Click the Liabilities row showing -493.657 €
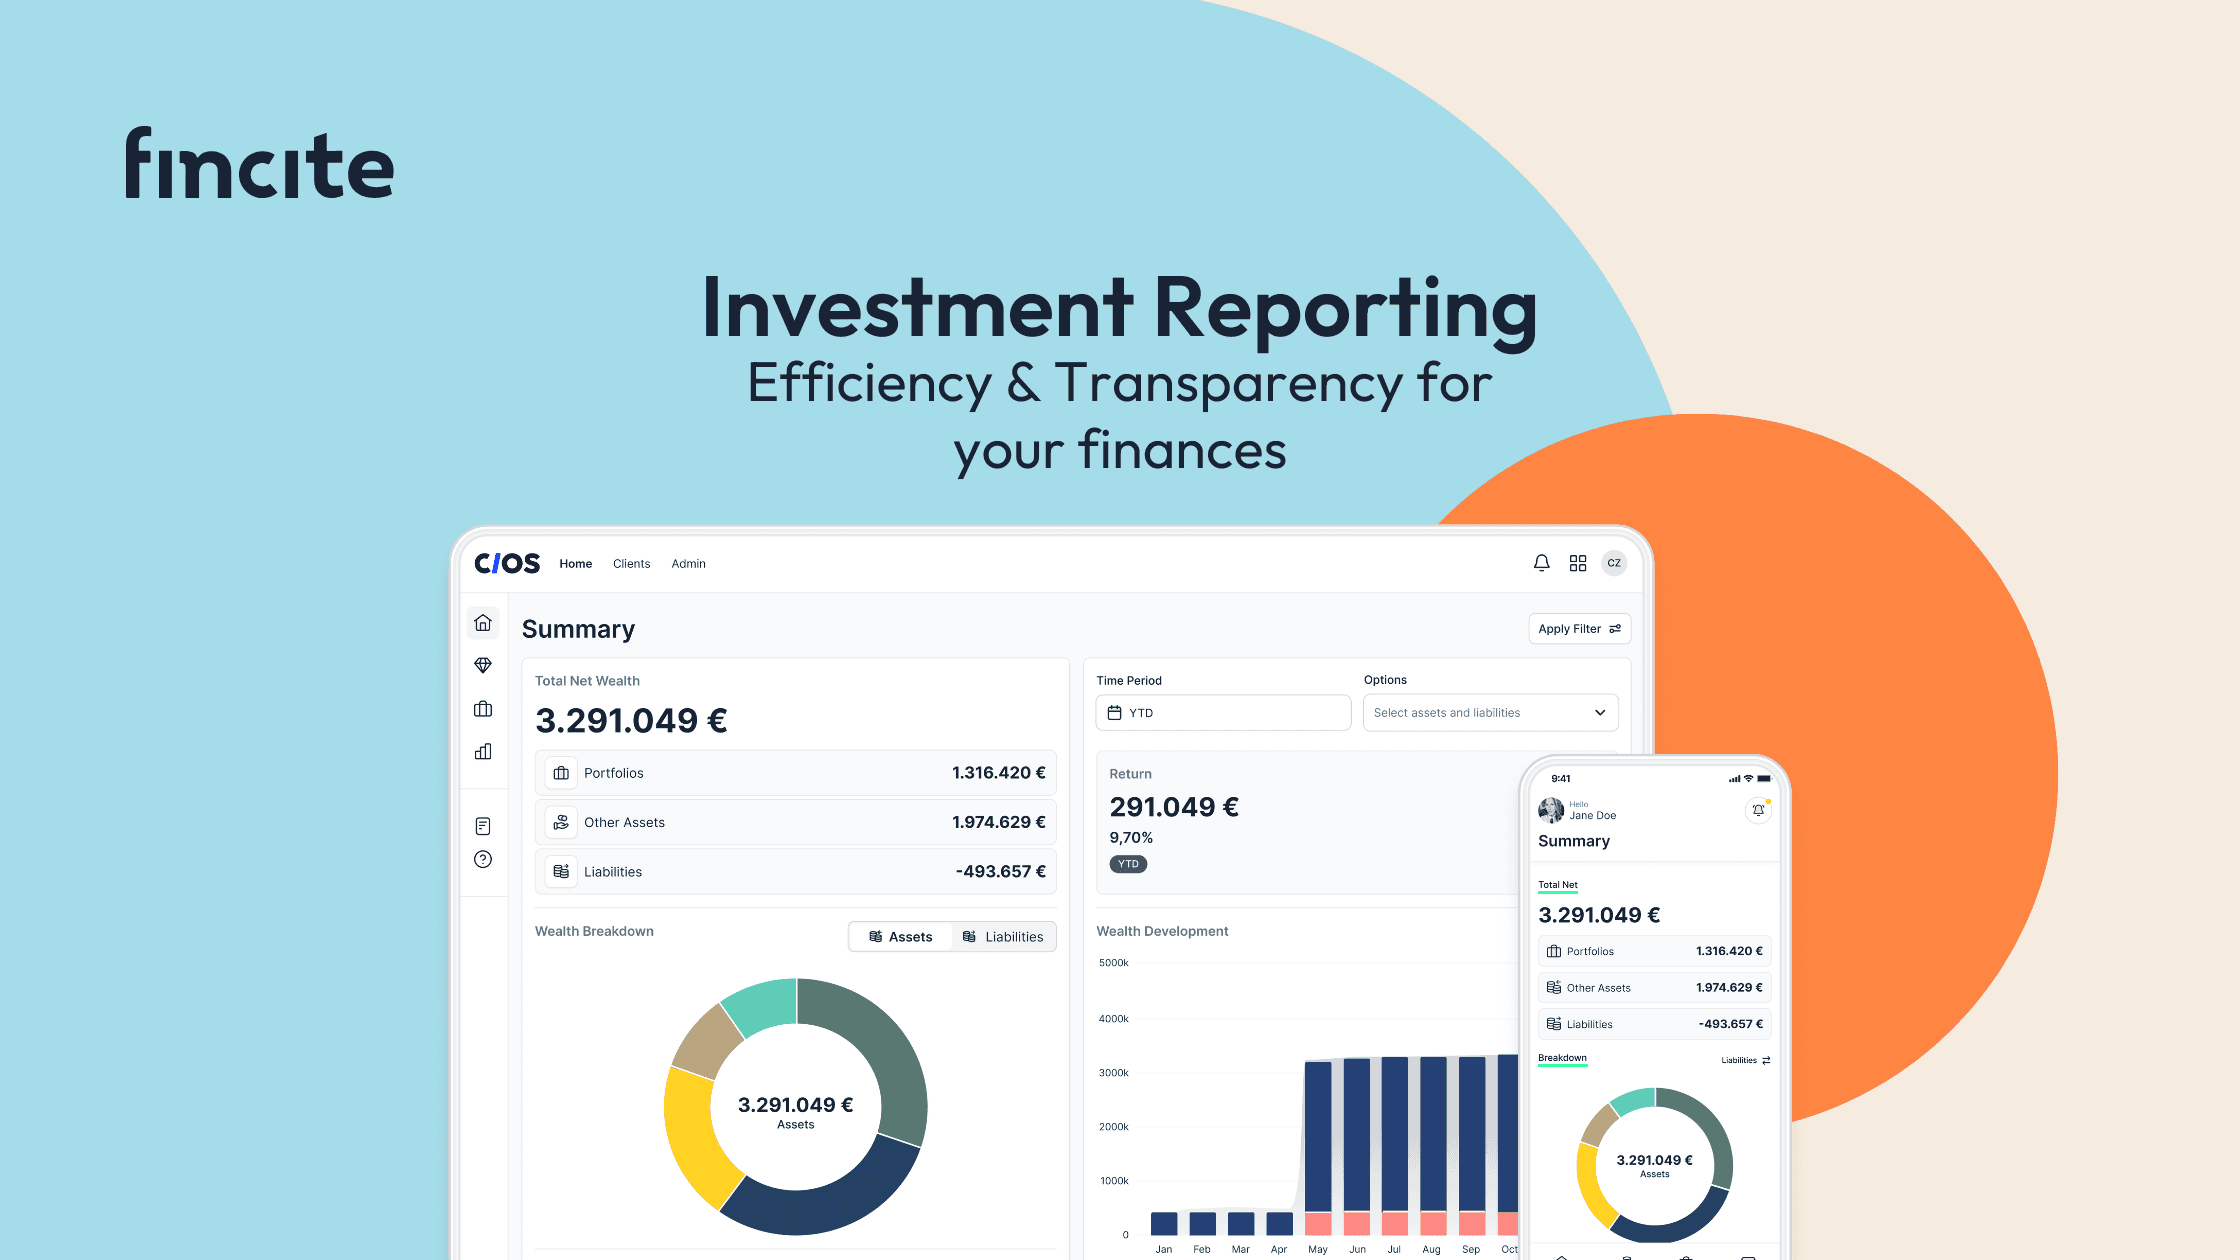This screenshot has width=2240, height=1260. [795, 872]
